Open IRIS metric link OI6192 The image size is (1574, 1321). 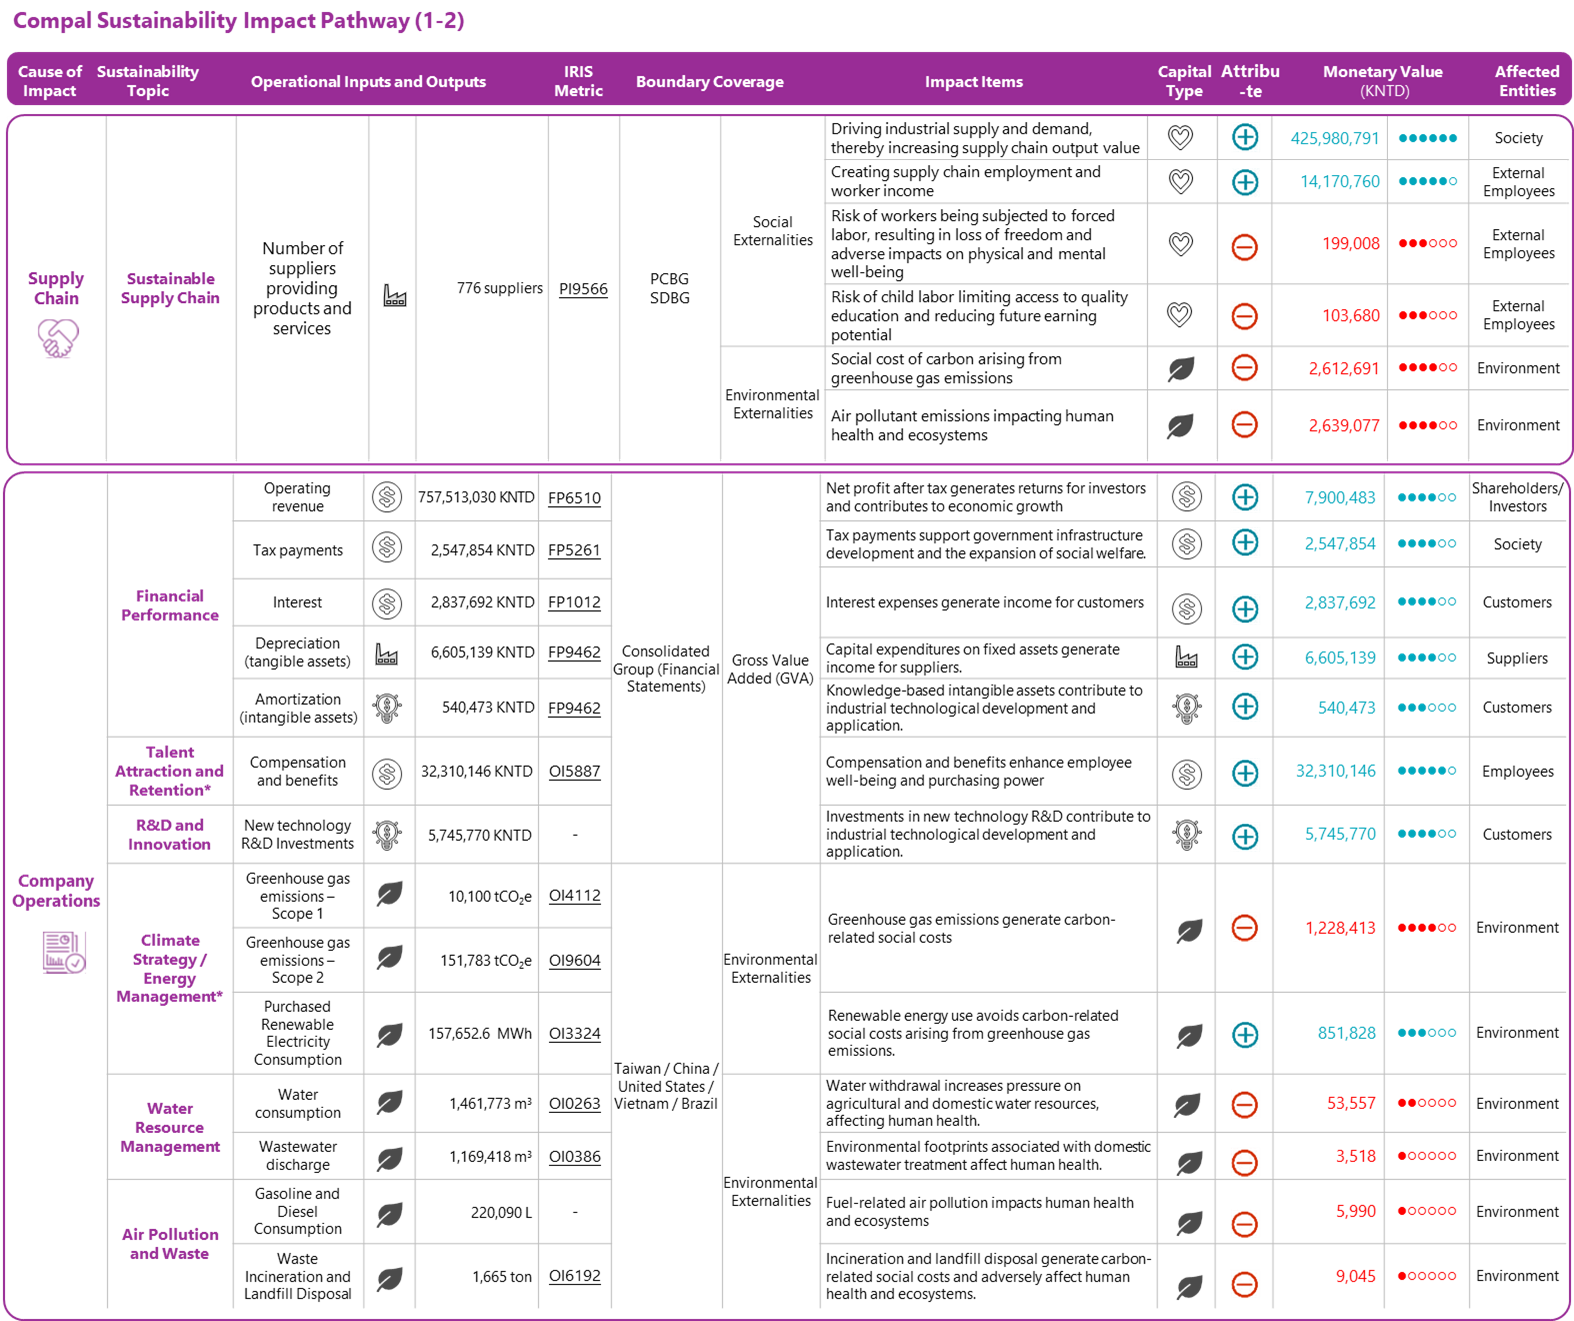(x=575, y=1276)
